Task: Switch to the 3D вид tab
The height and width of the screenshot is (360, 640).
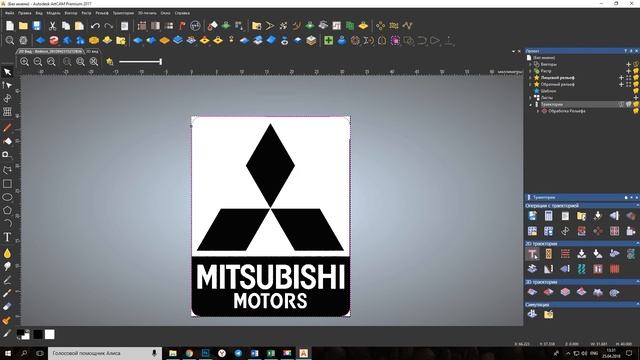Action: coord(92,51)
